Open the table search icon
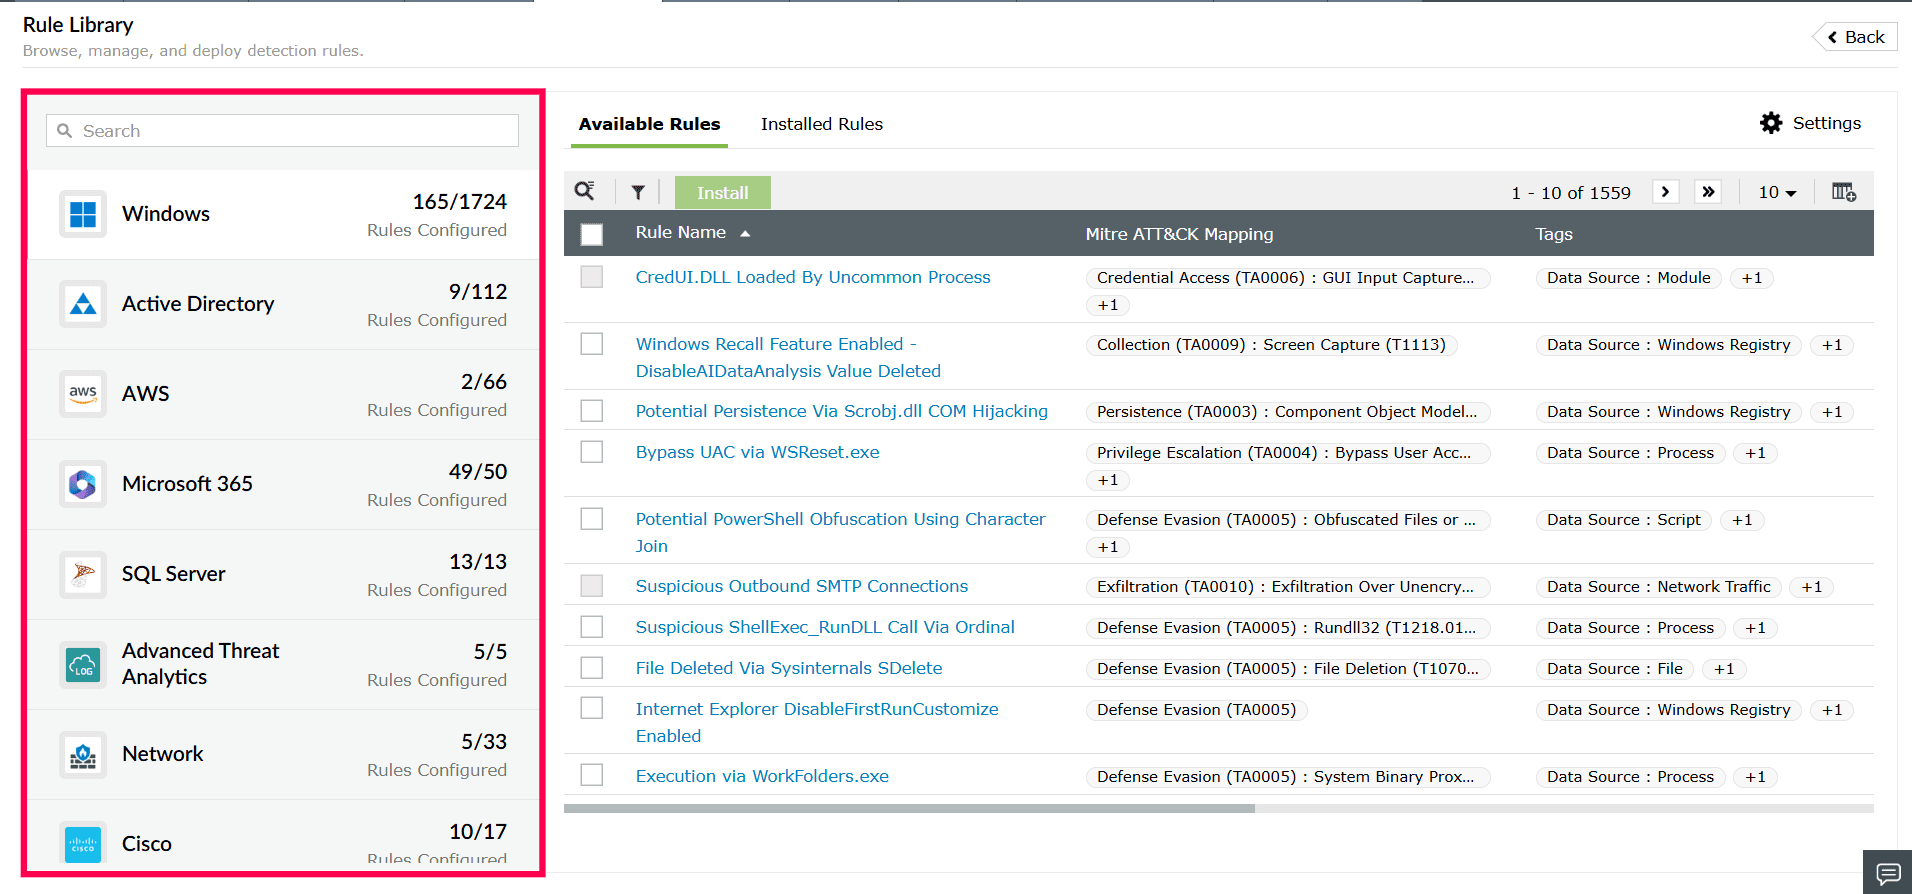This screenshot has height=894, width=1912. point(585,191)
